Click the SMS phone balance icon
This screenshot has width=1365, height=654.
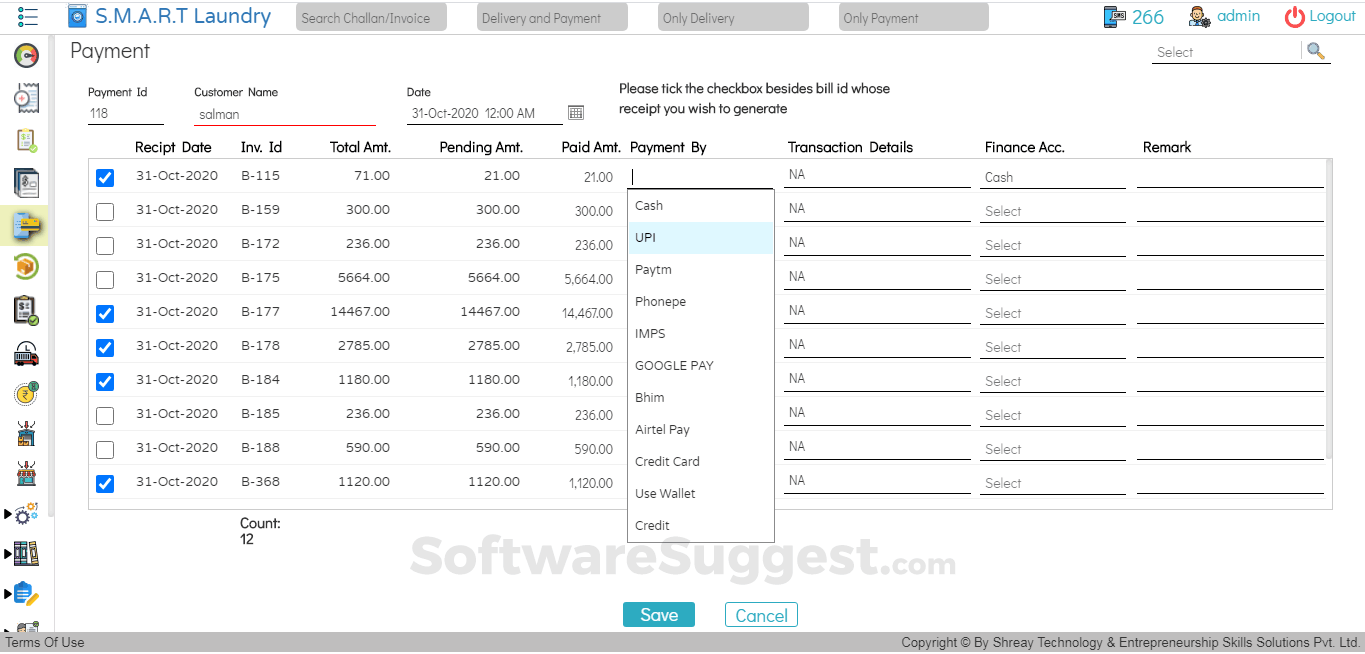1115,17
